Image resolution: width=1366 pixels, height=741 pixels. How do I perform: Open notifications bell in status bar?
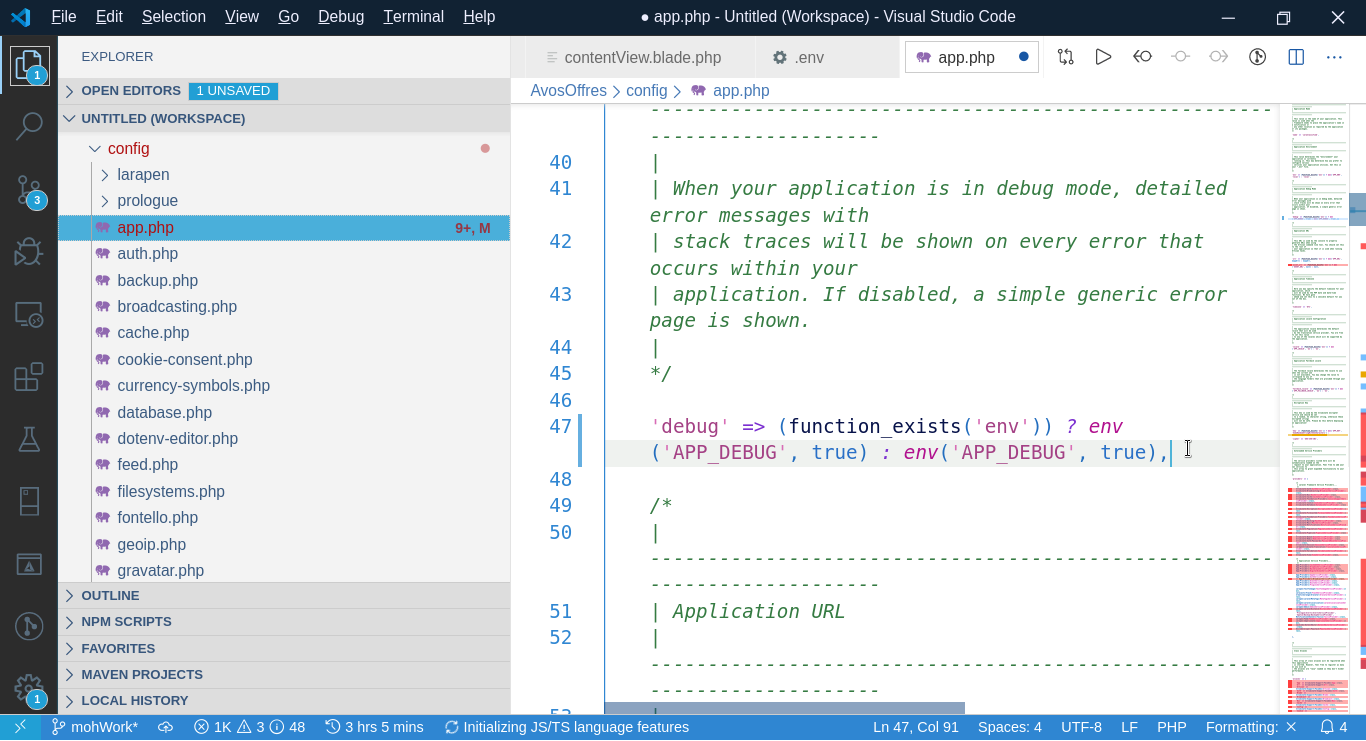pos(1334,727)
